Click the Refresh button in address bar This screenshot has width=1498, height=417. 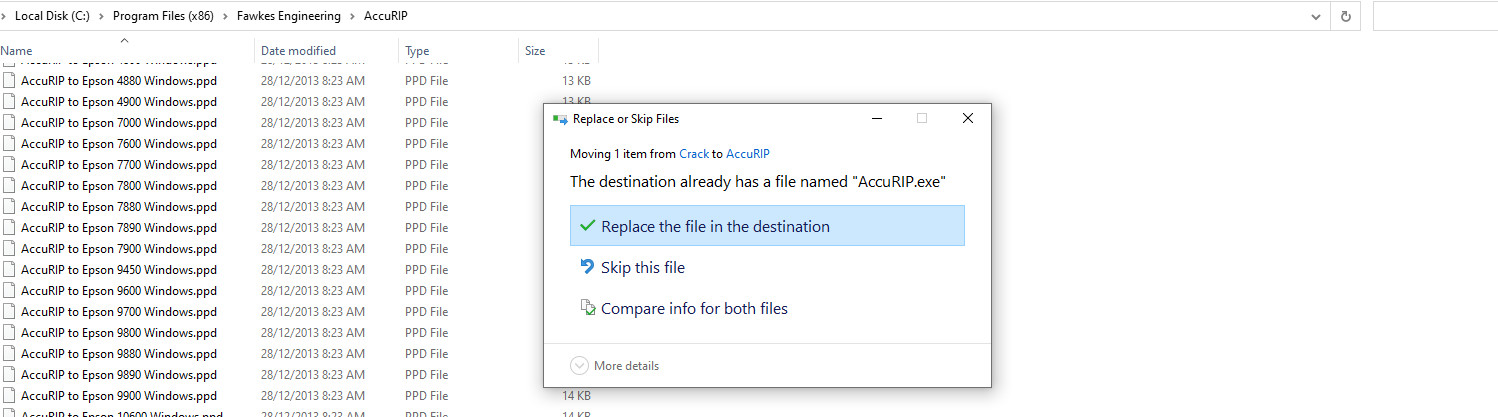(1346, 16)
